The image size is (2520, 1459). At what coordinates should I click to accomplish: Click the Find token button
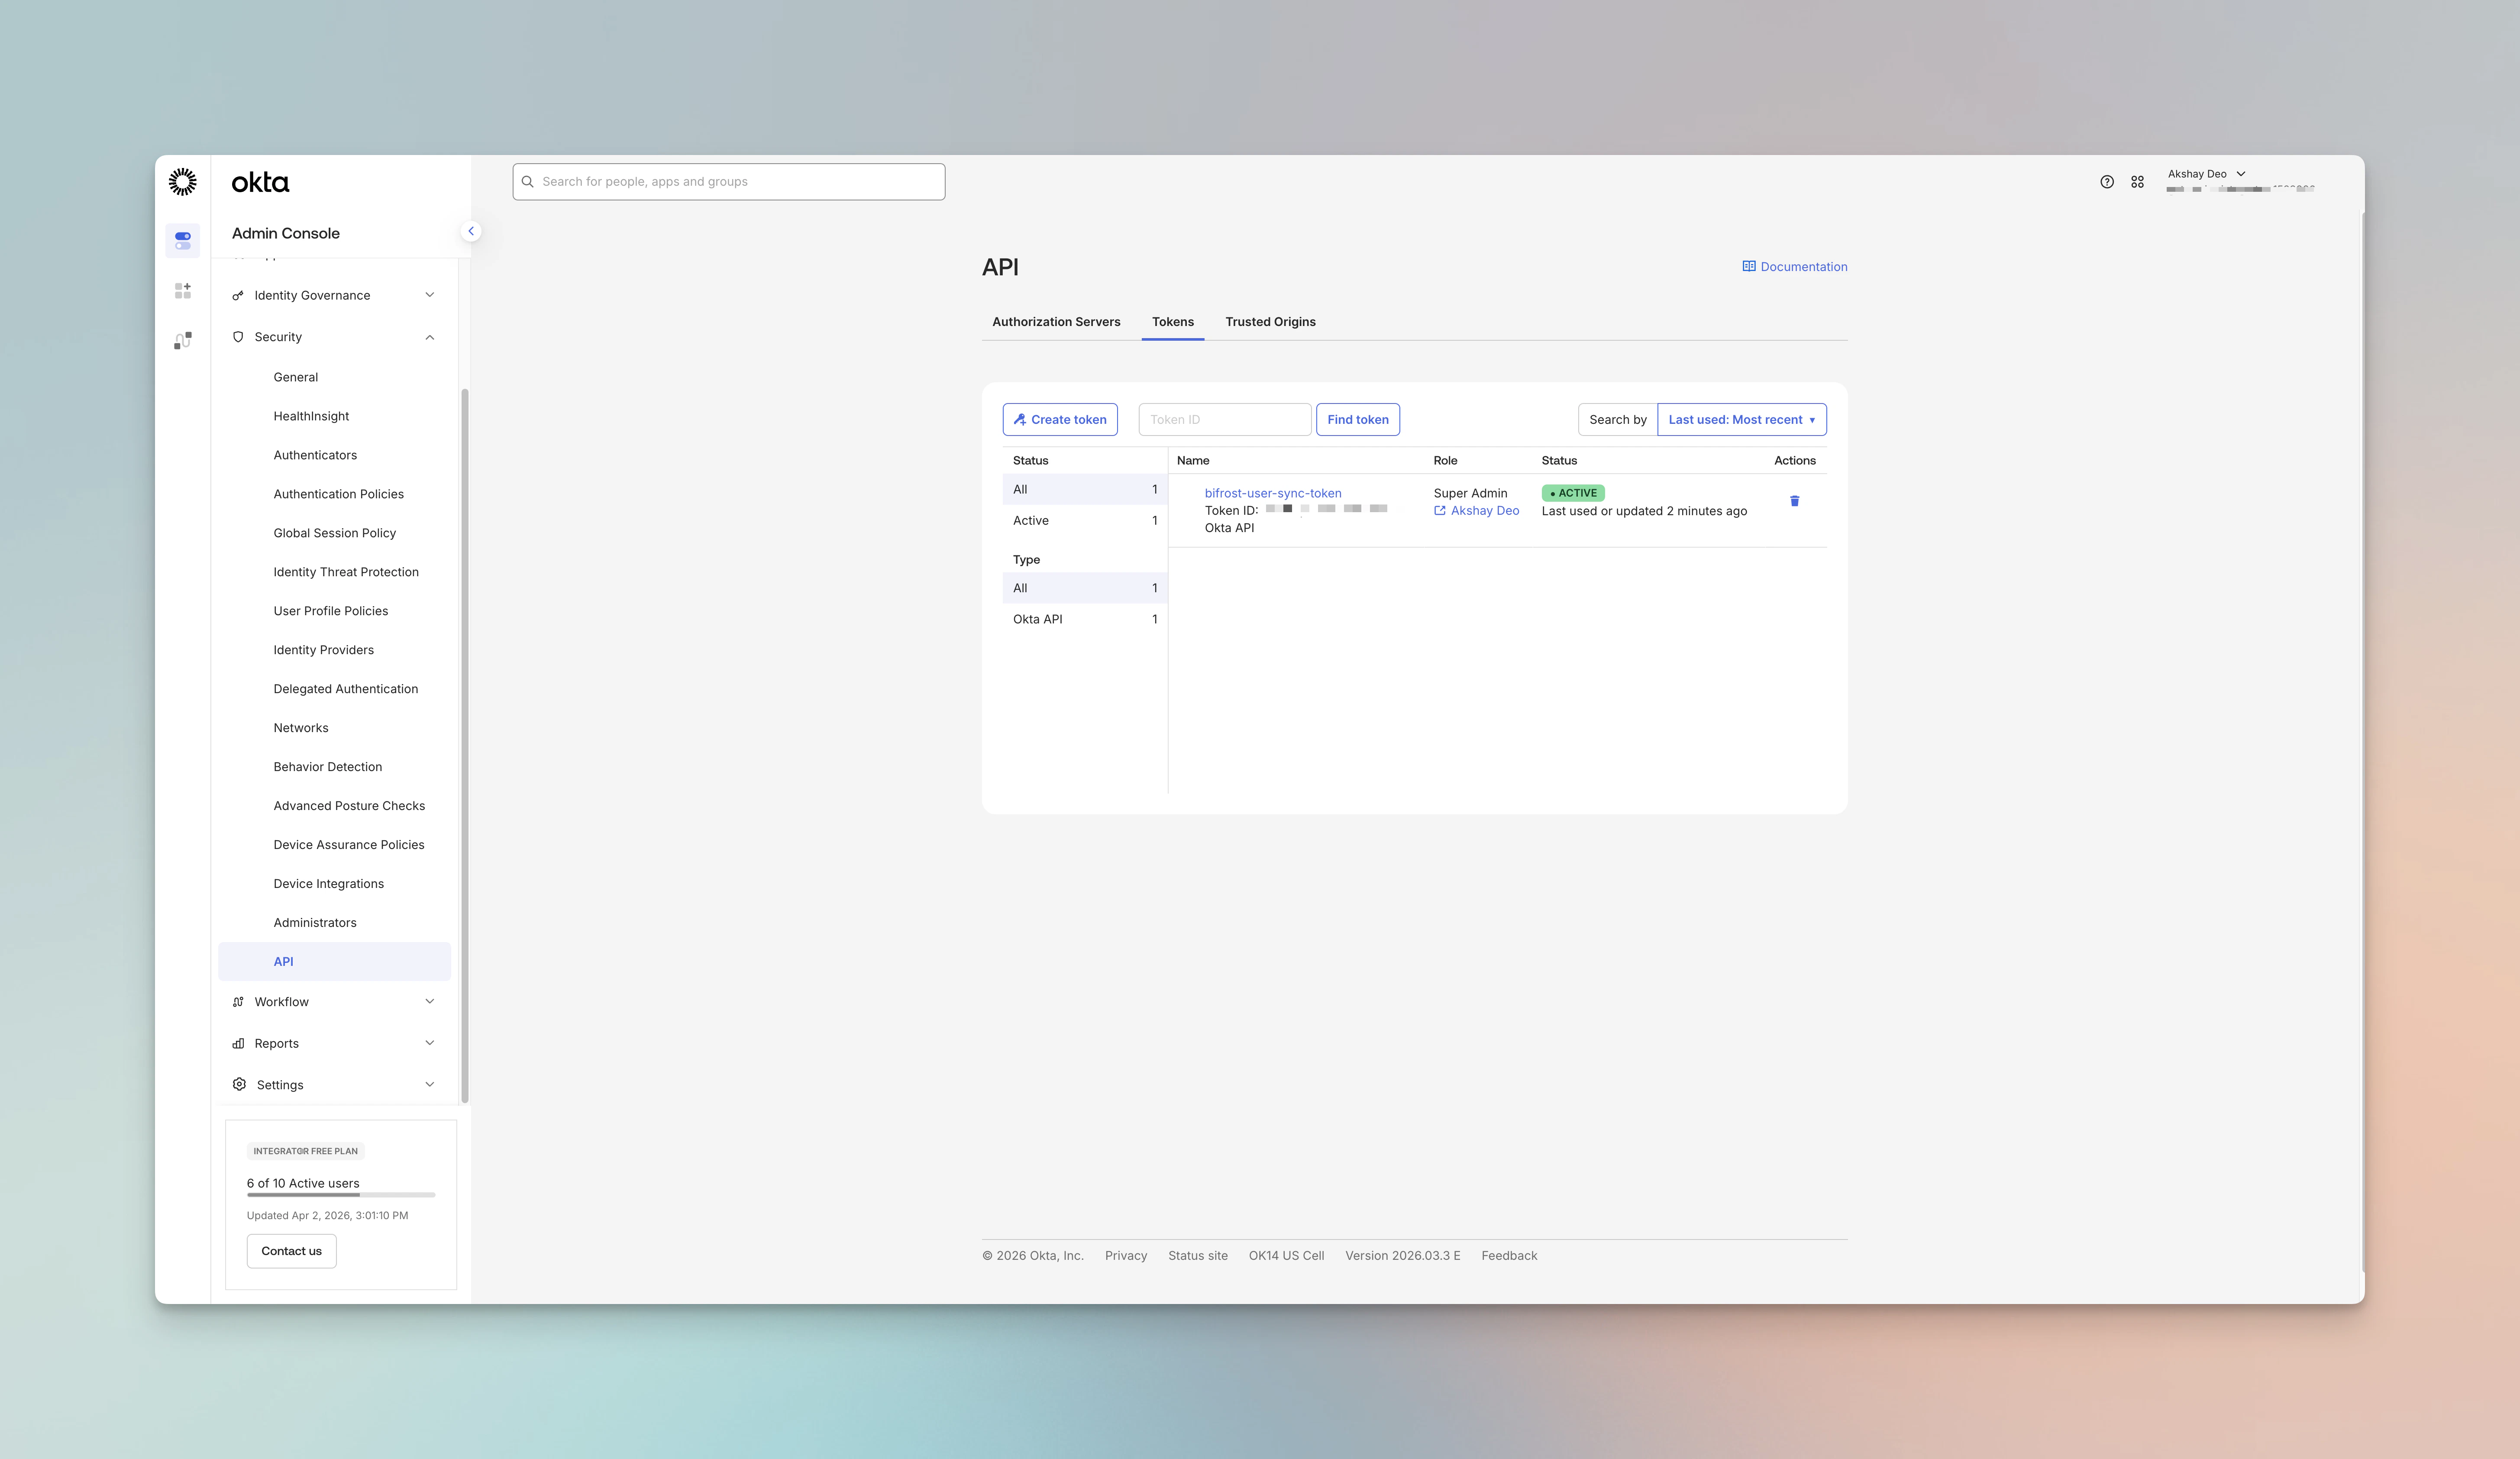click(x=1358, y=420)
